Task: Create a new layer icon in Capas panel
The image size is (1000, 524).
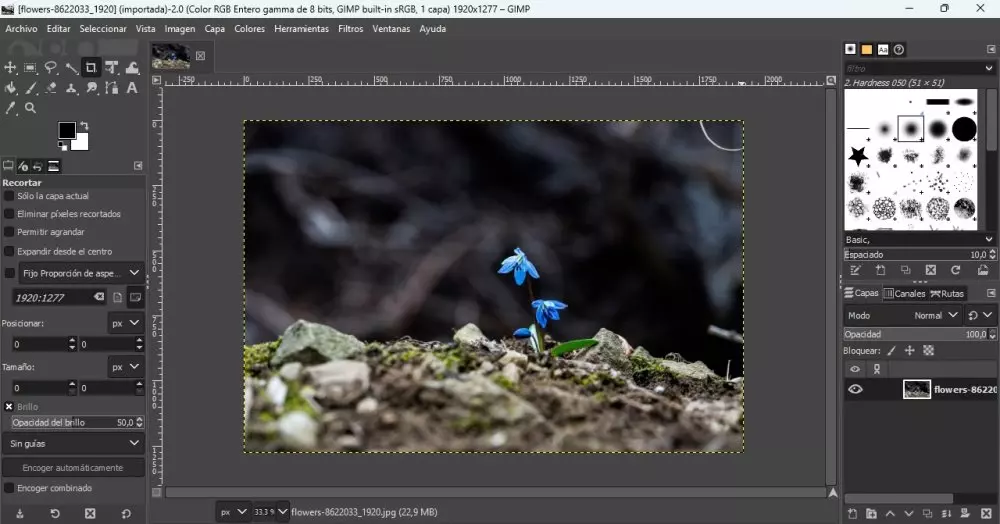Action: click(x=853, y=514)
